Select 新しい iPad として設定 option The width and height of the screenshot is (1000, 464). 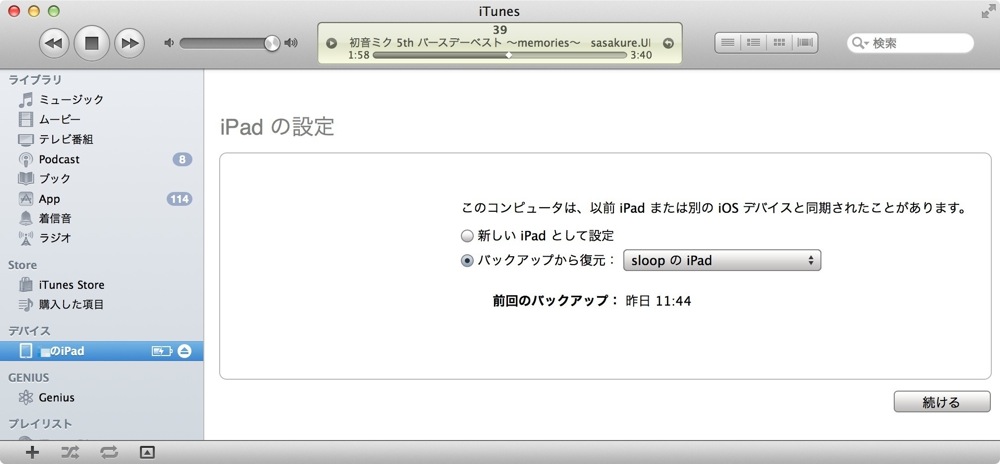pyautogui.click(x=537, y=236)
